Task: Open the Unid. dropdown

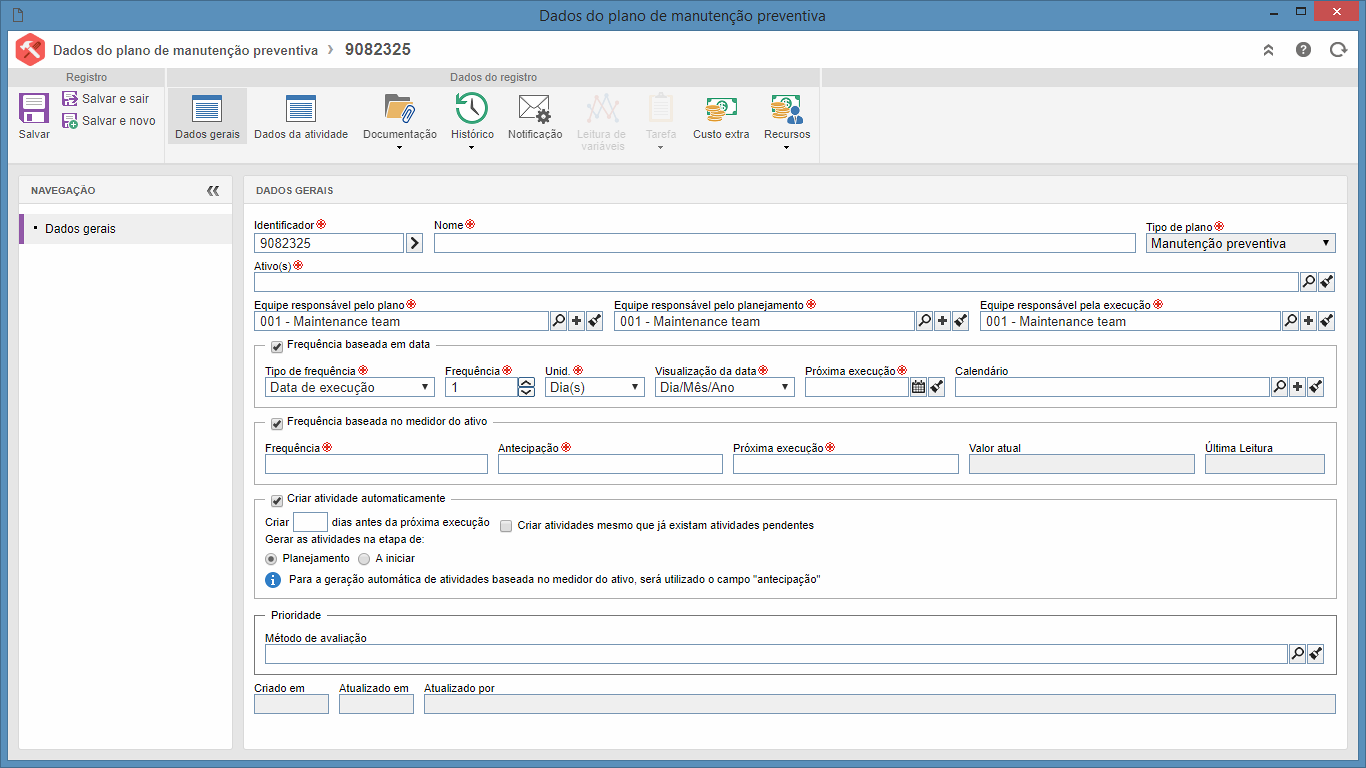Action: pyautogui.click(x=595, y=387)
